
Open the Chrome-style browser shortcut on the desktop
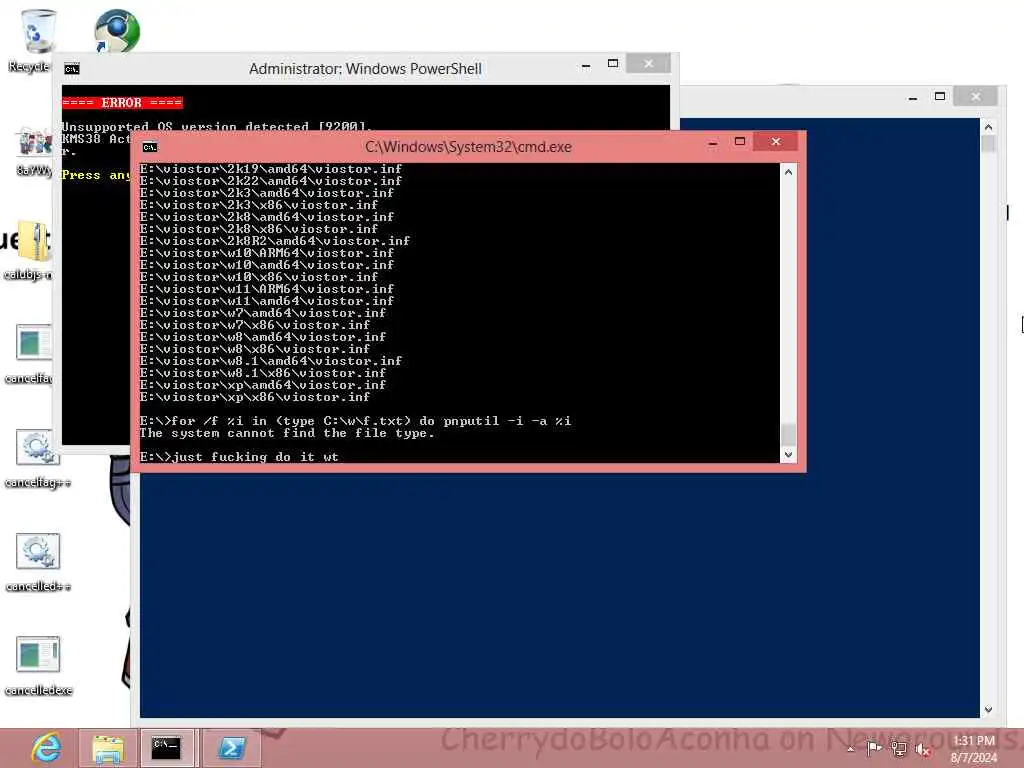(116, 30)
